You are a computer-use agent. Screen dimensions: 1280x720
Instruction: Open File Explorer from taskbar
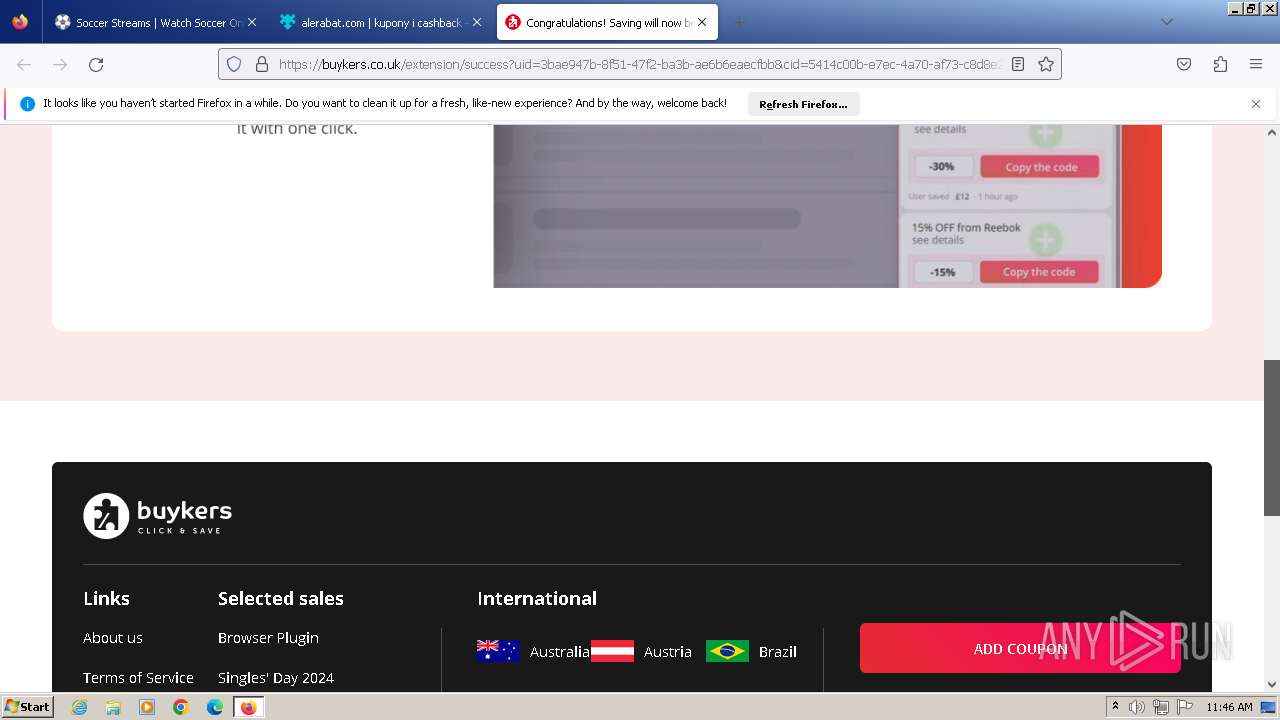pos(113,707)
